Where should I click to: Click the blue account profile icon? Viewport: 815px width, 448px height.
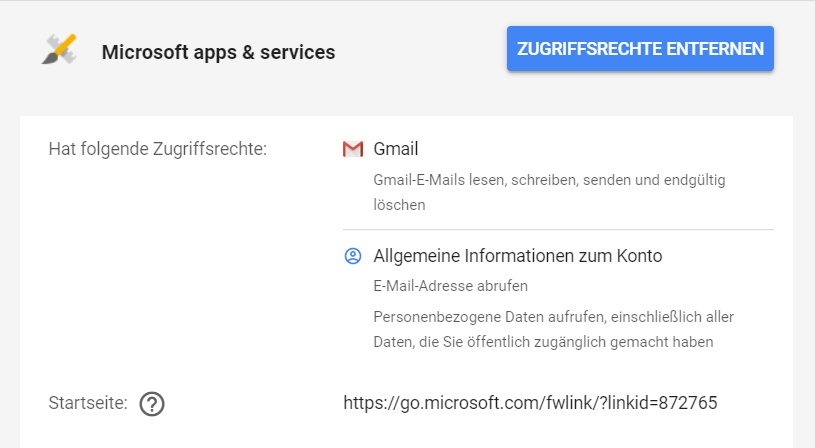pos(352,256)
